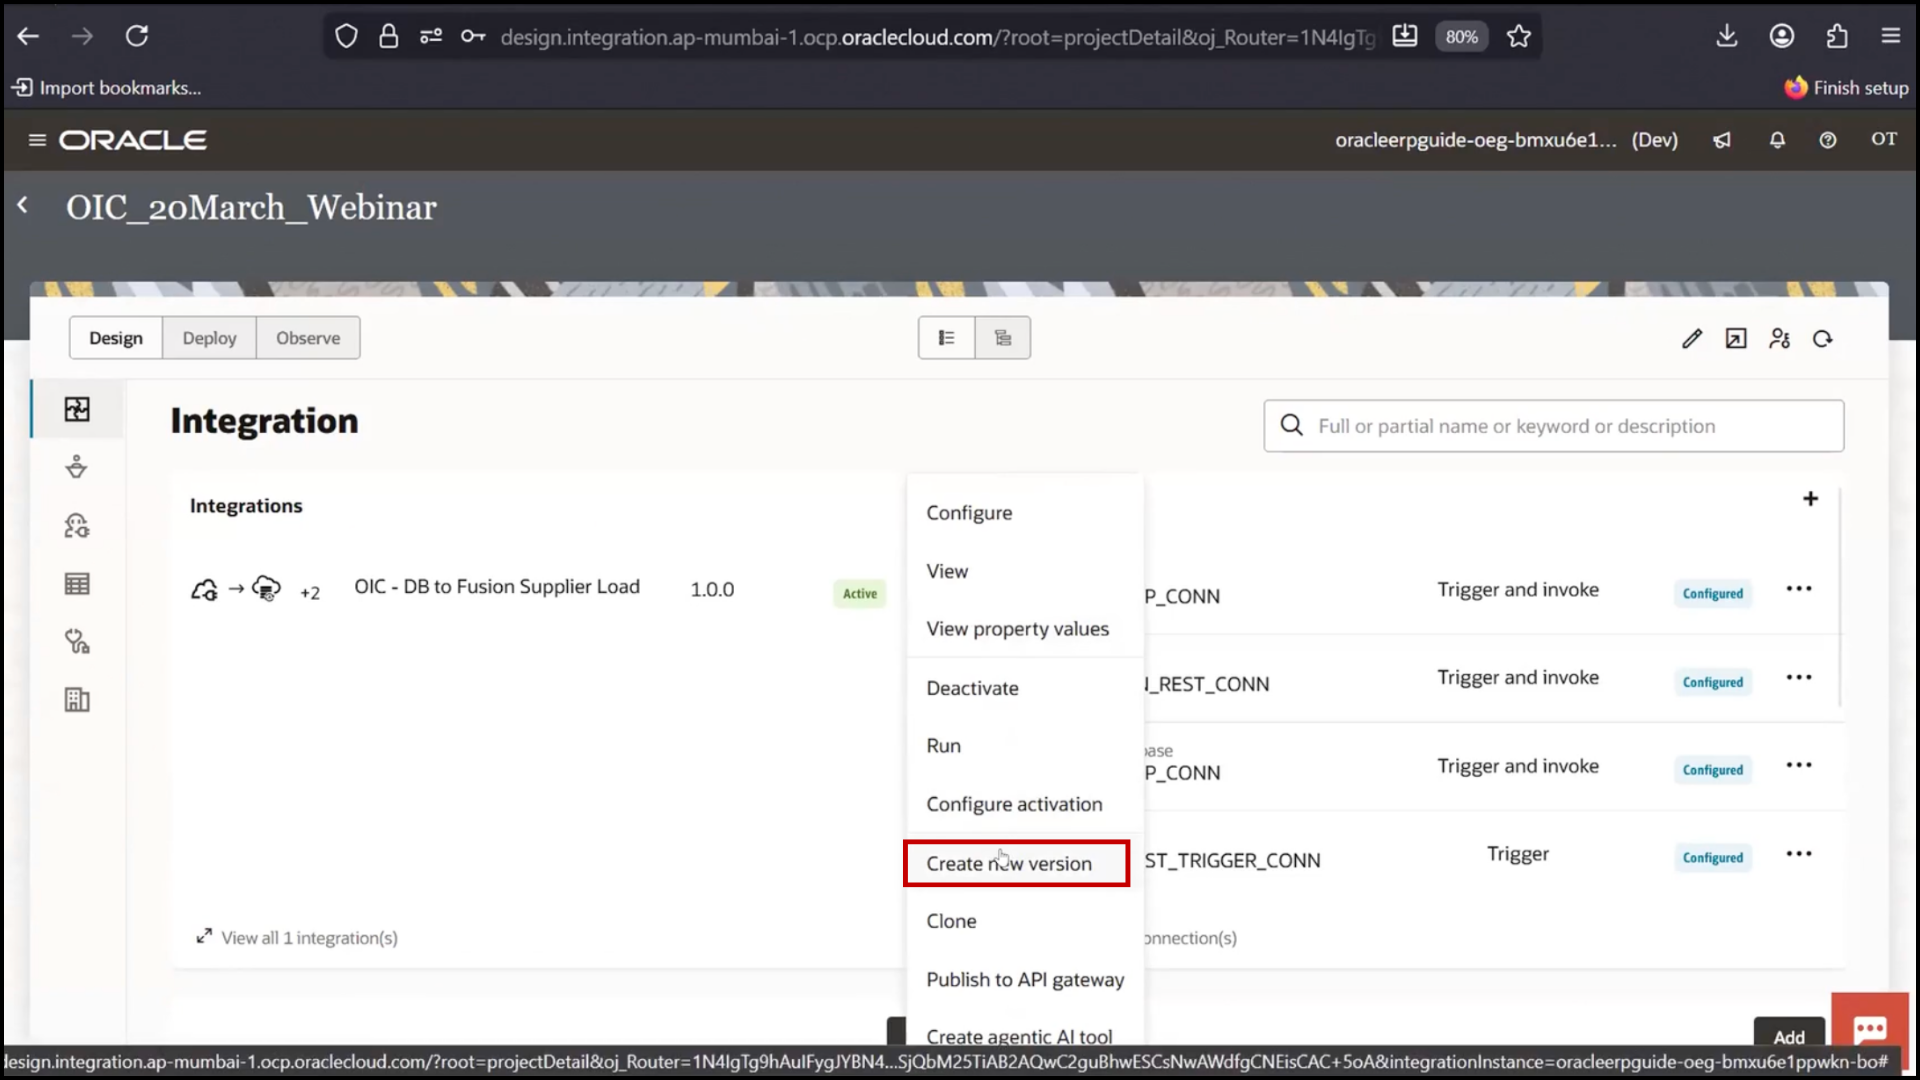Viewport: 1920px width, 1080px height.
Task: Edit project with pencil icon
Action: tap(1692, 339)
